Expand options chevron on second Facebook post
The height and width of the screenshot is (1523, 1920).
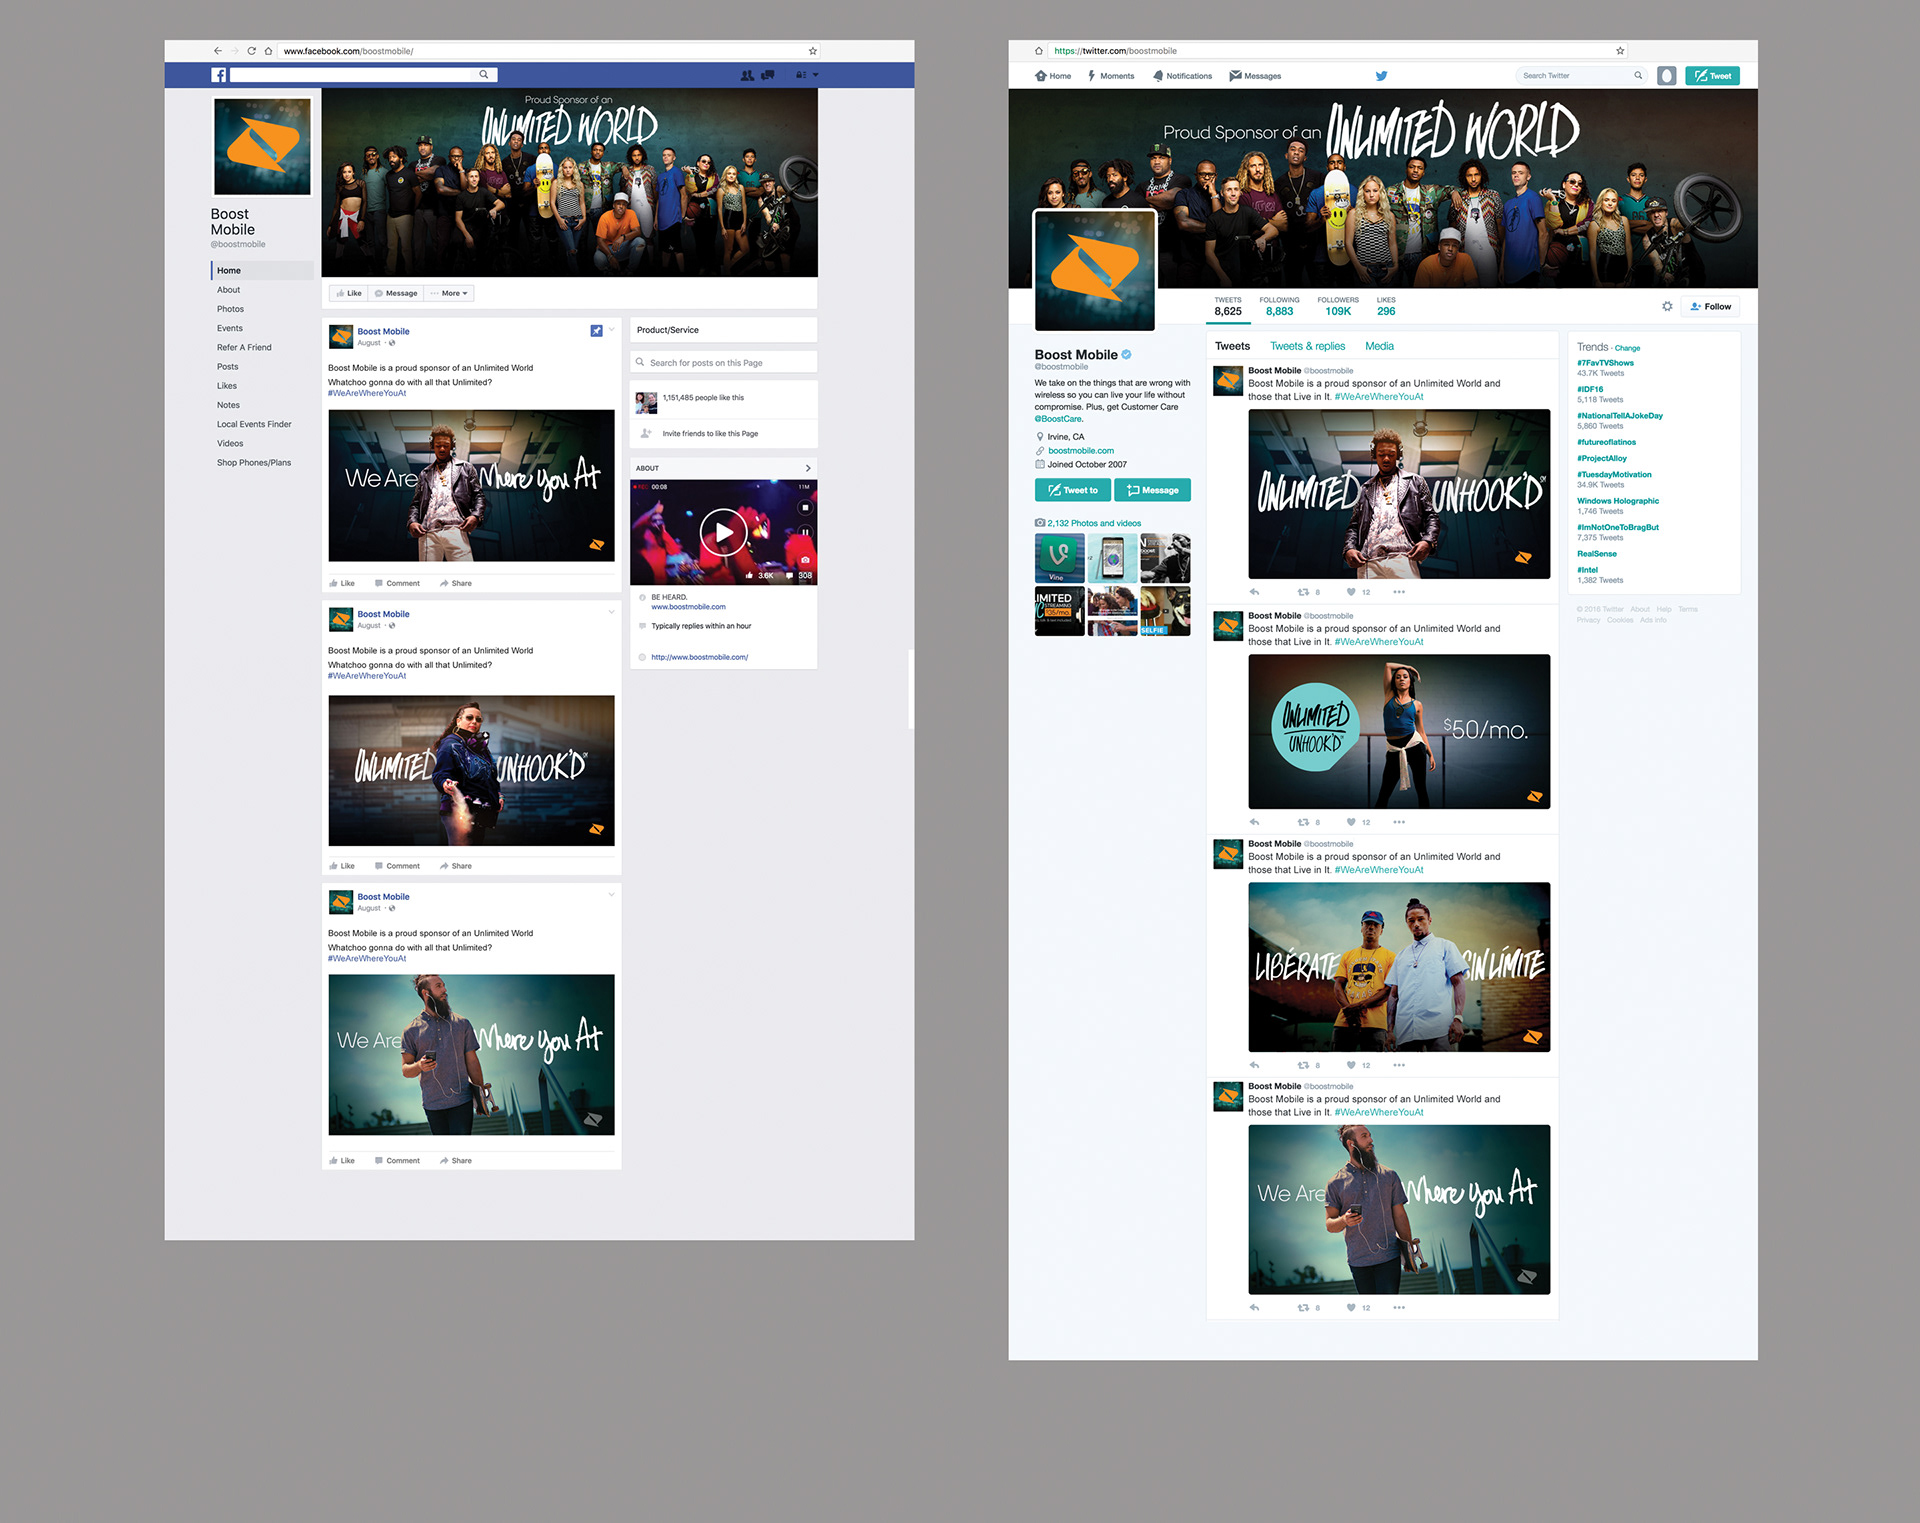(x=611, y=612)
